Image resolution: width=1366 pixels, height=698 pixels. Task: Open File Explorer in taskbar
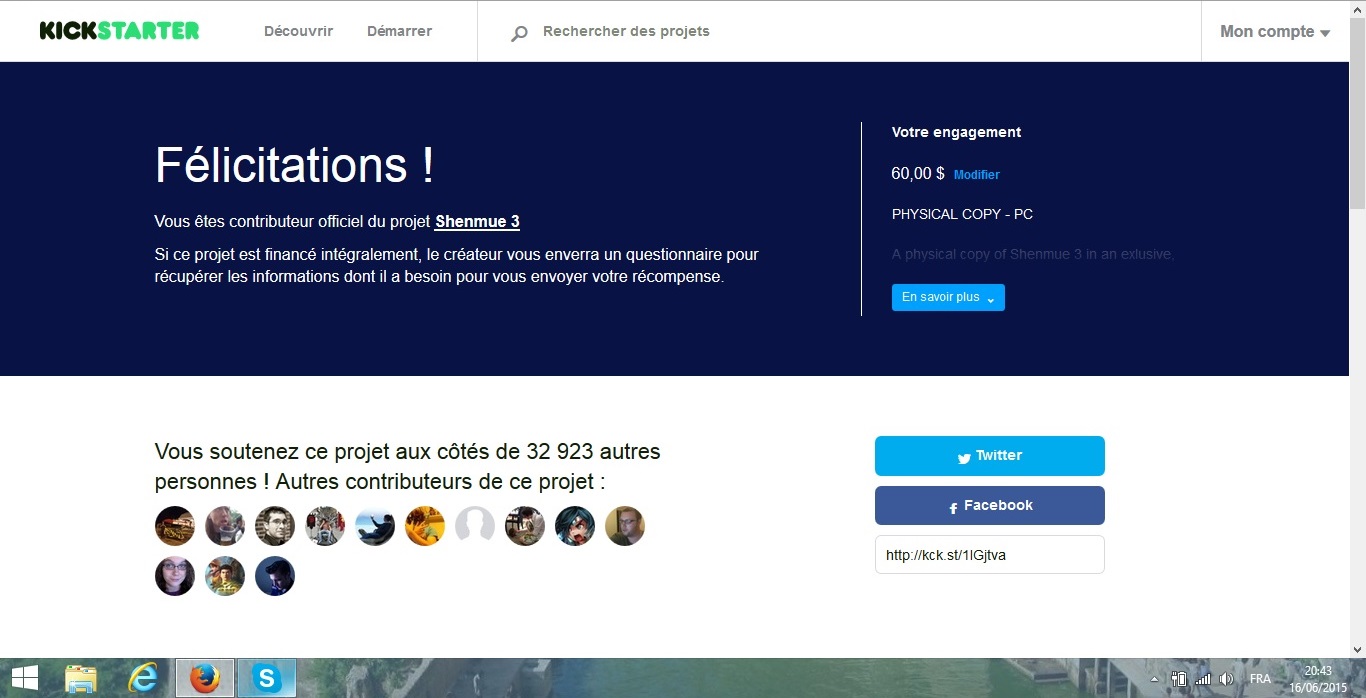tap(81, 678)
